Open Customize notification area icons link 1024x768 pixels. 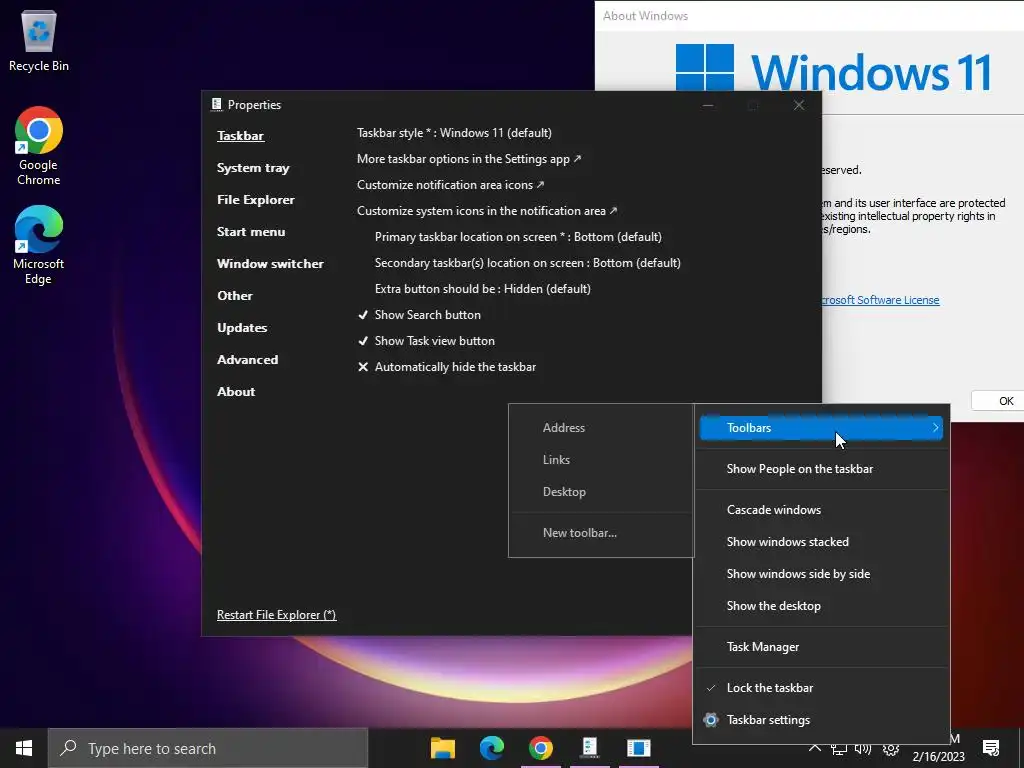(450, 185)
